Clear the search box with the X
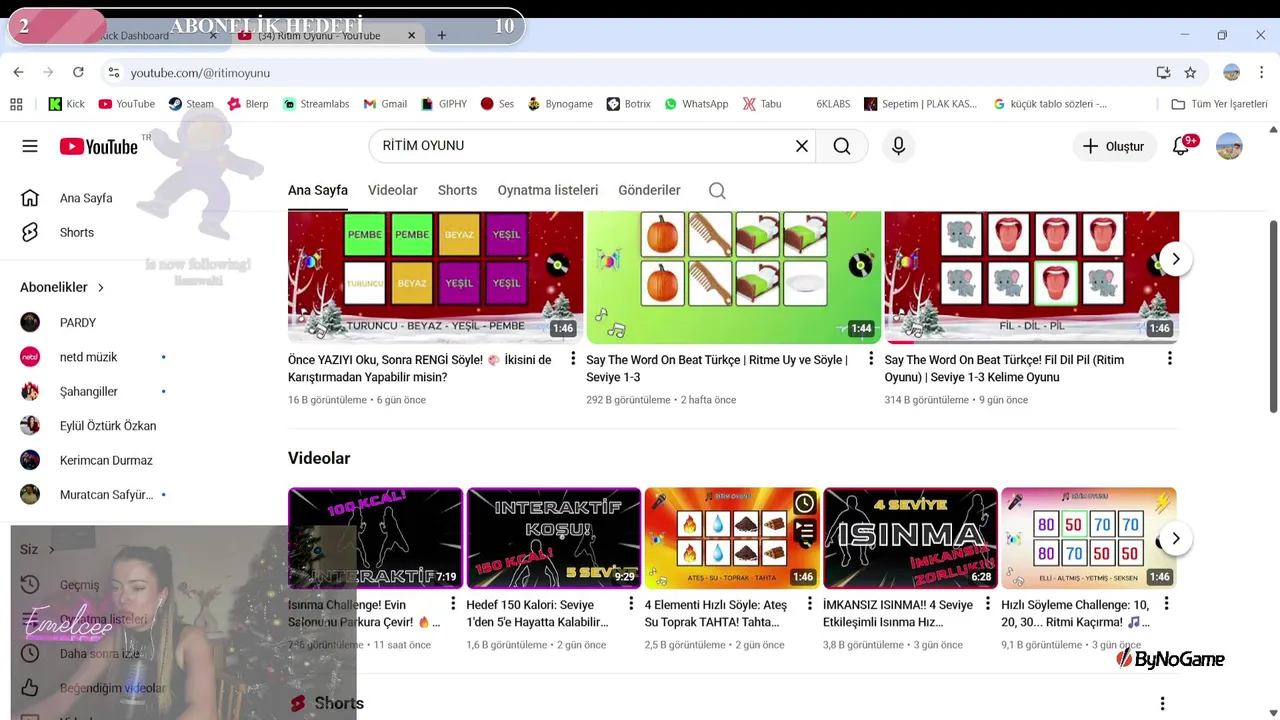 tap(802, 146)
